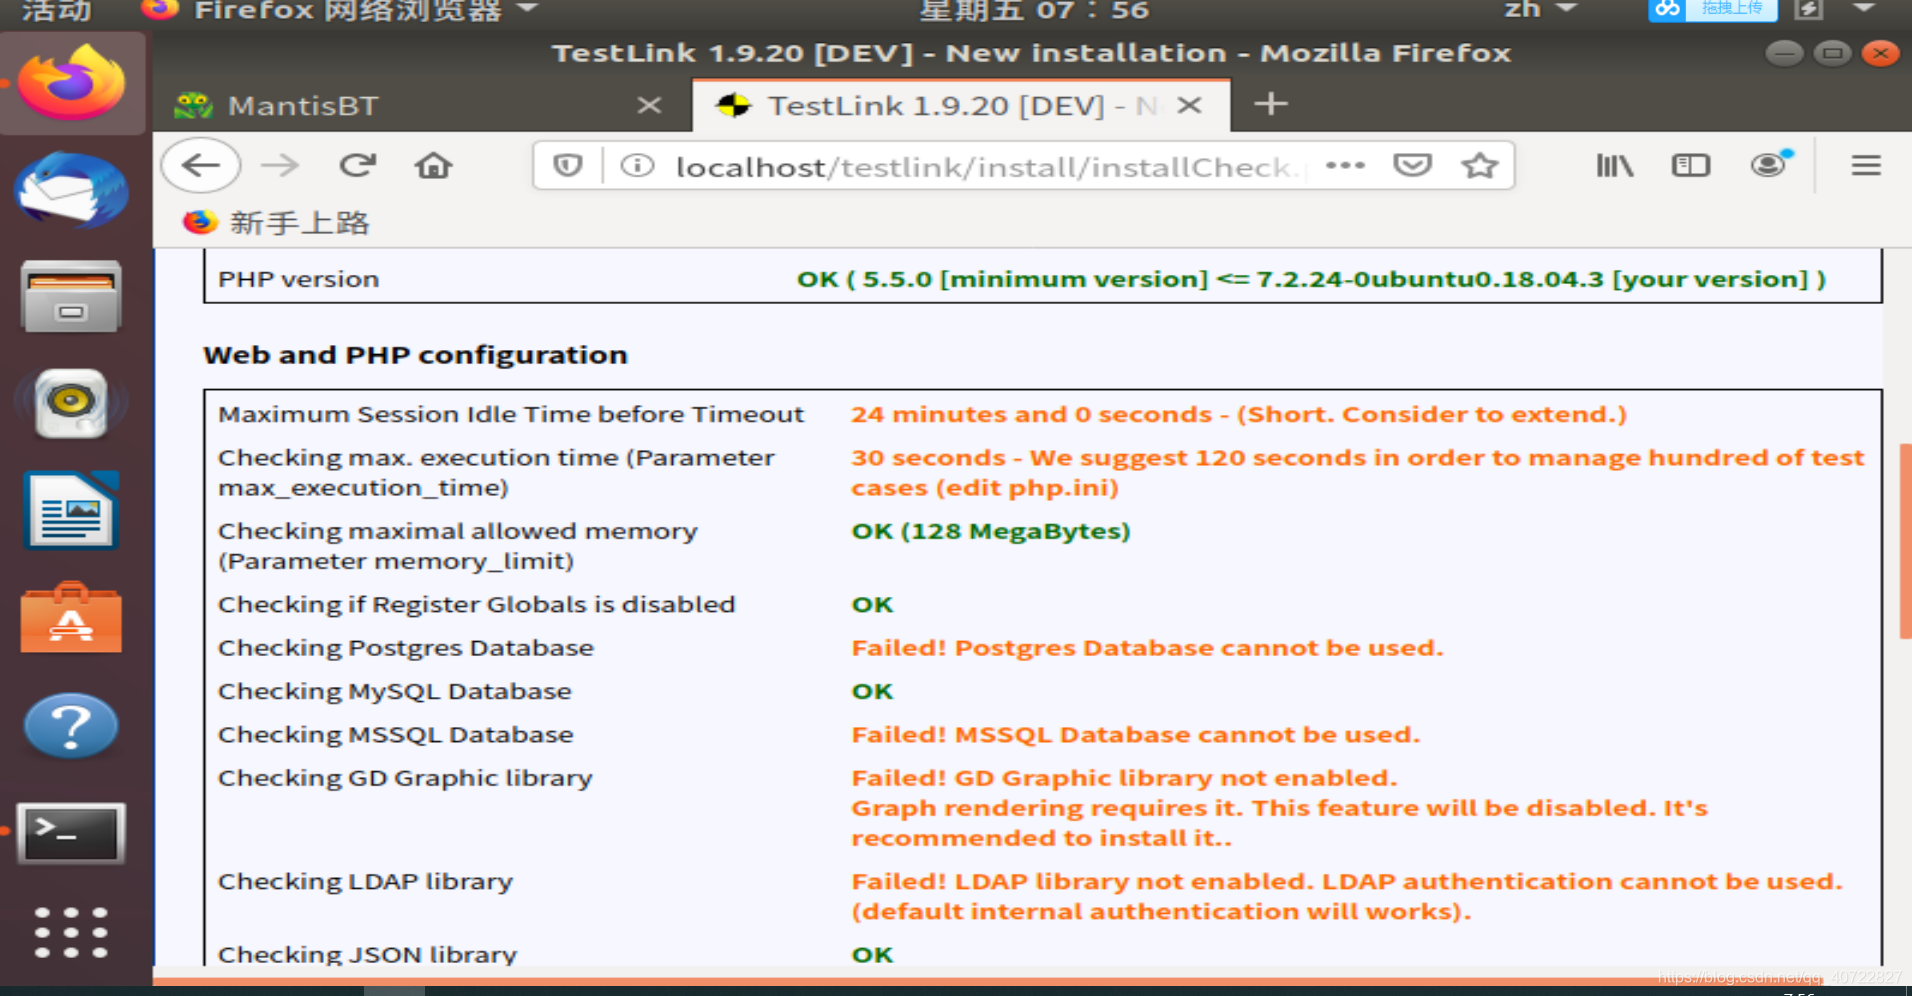Open Terminal from the dock
The height and width of the screenshot is (996, 1912).
point(72,833)
